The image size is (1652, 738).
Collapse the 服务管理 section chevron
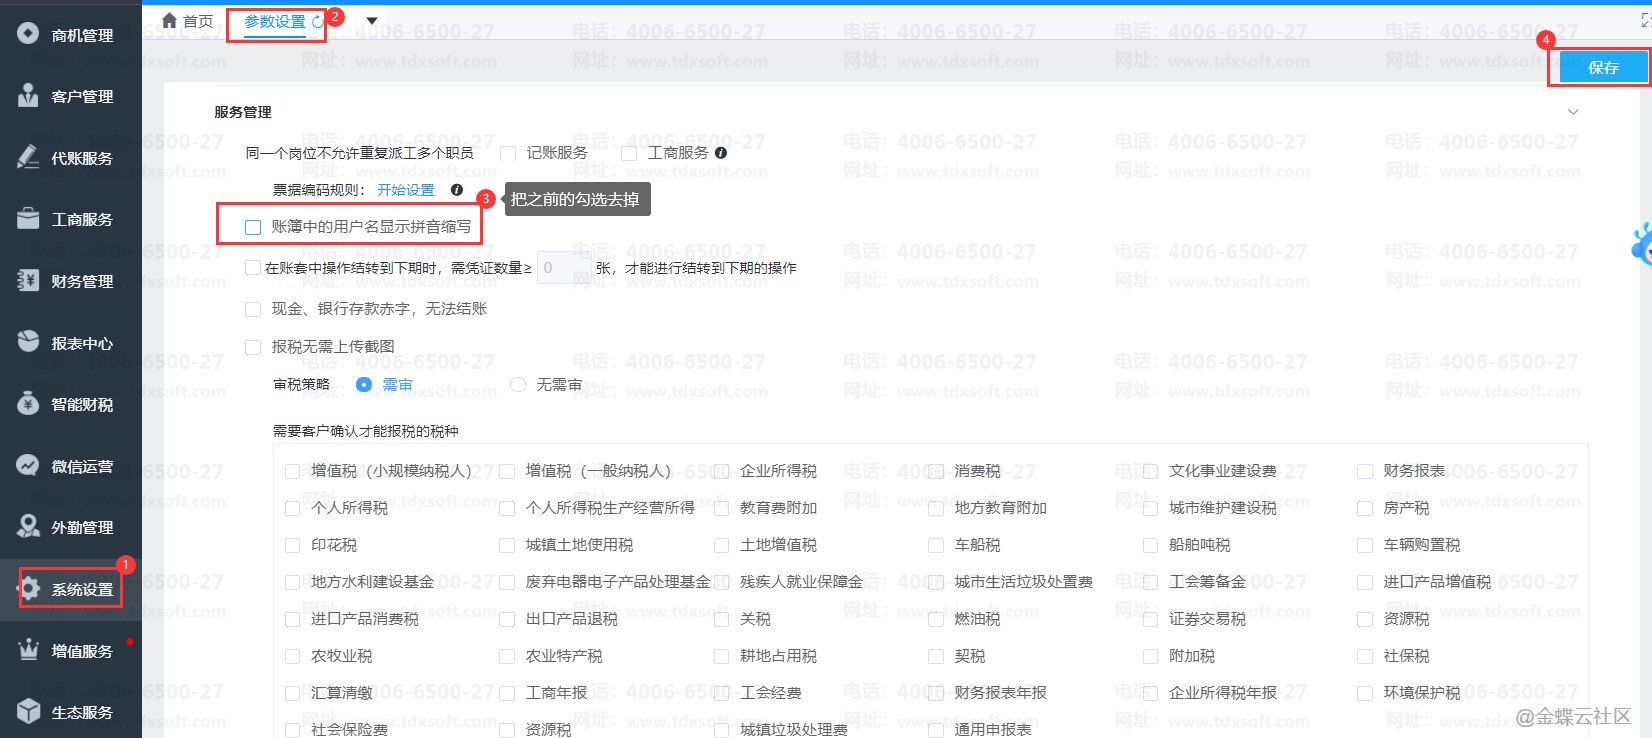coord(1573,112)
